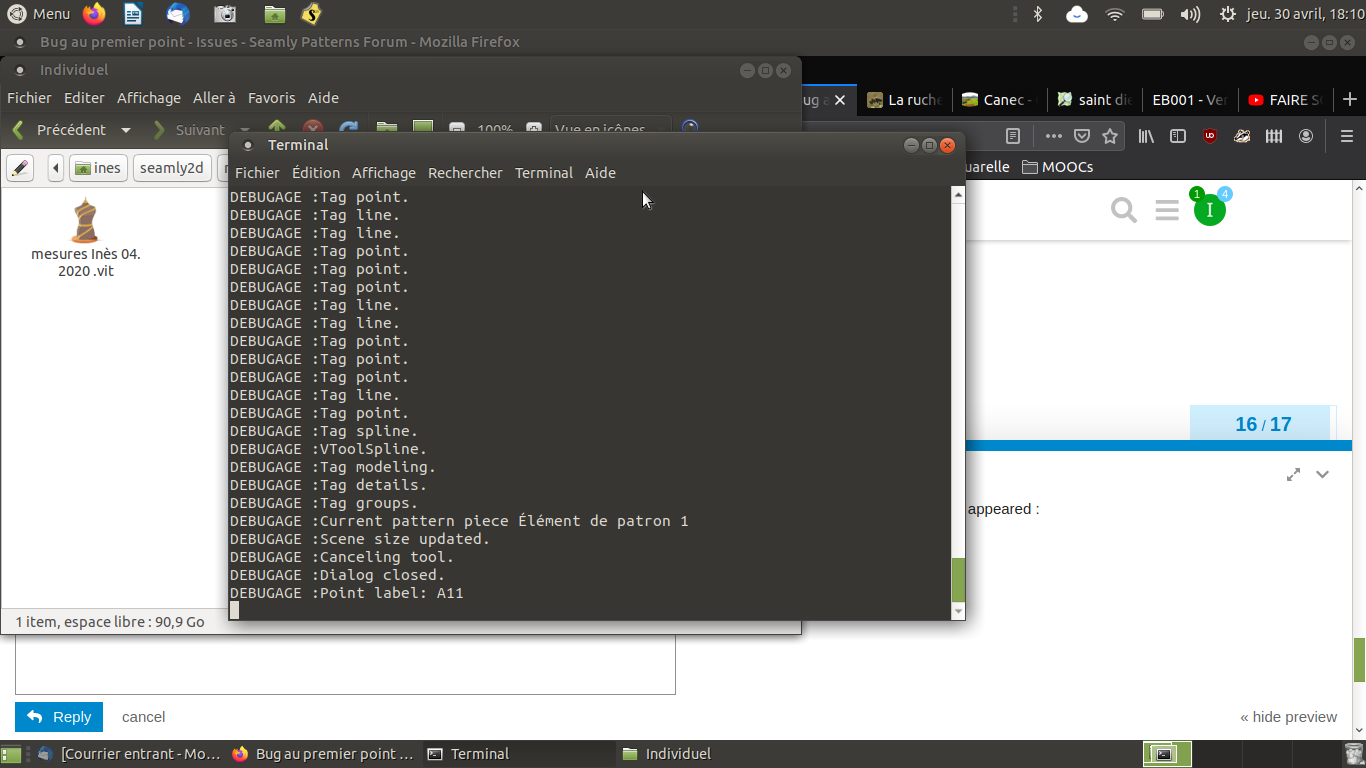
Task: Open the Firefox launcher in top panel
Action: pyautogui.click(x=94, y=14)
